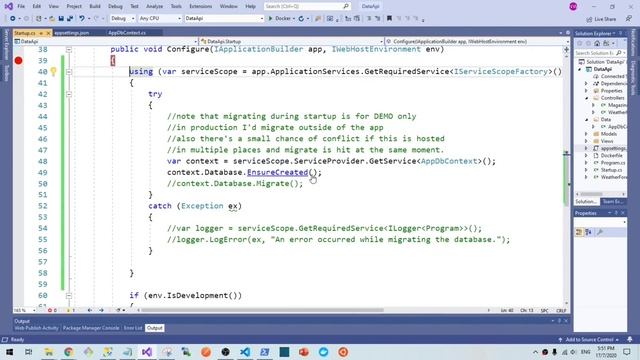
Task: Click the Solution Explorer Home icon
Action: point(597,43)
